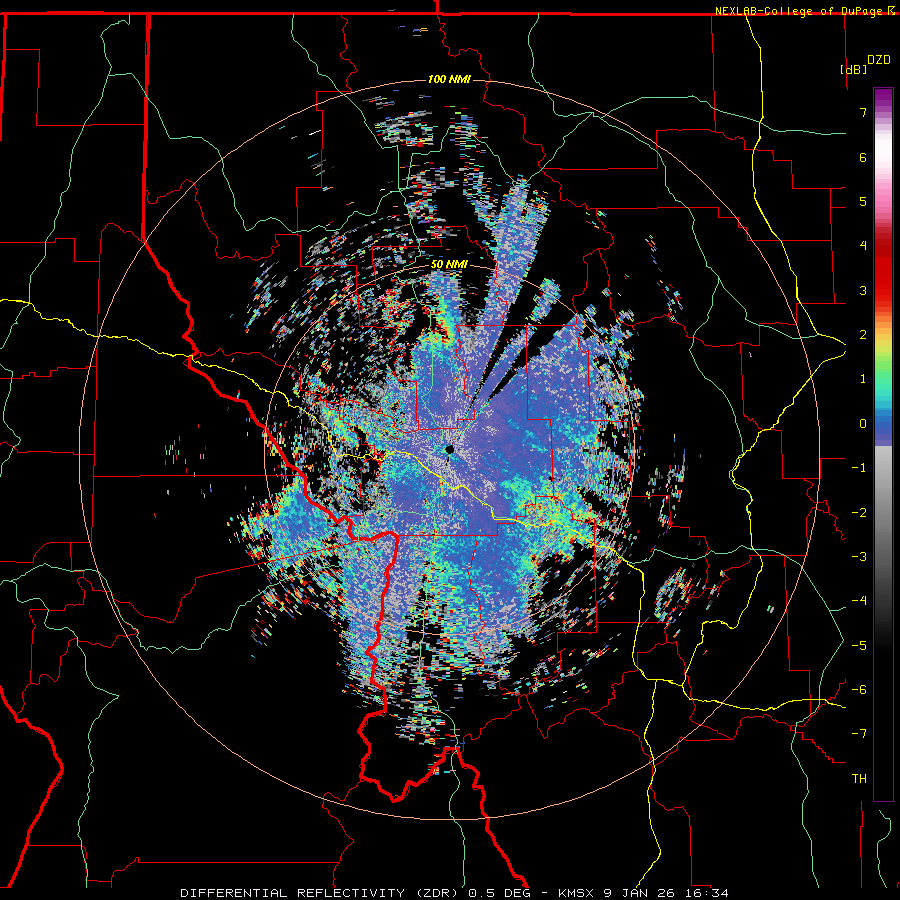Click the "-2" tick label on the scale

859,513
